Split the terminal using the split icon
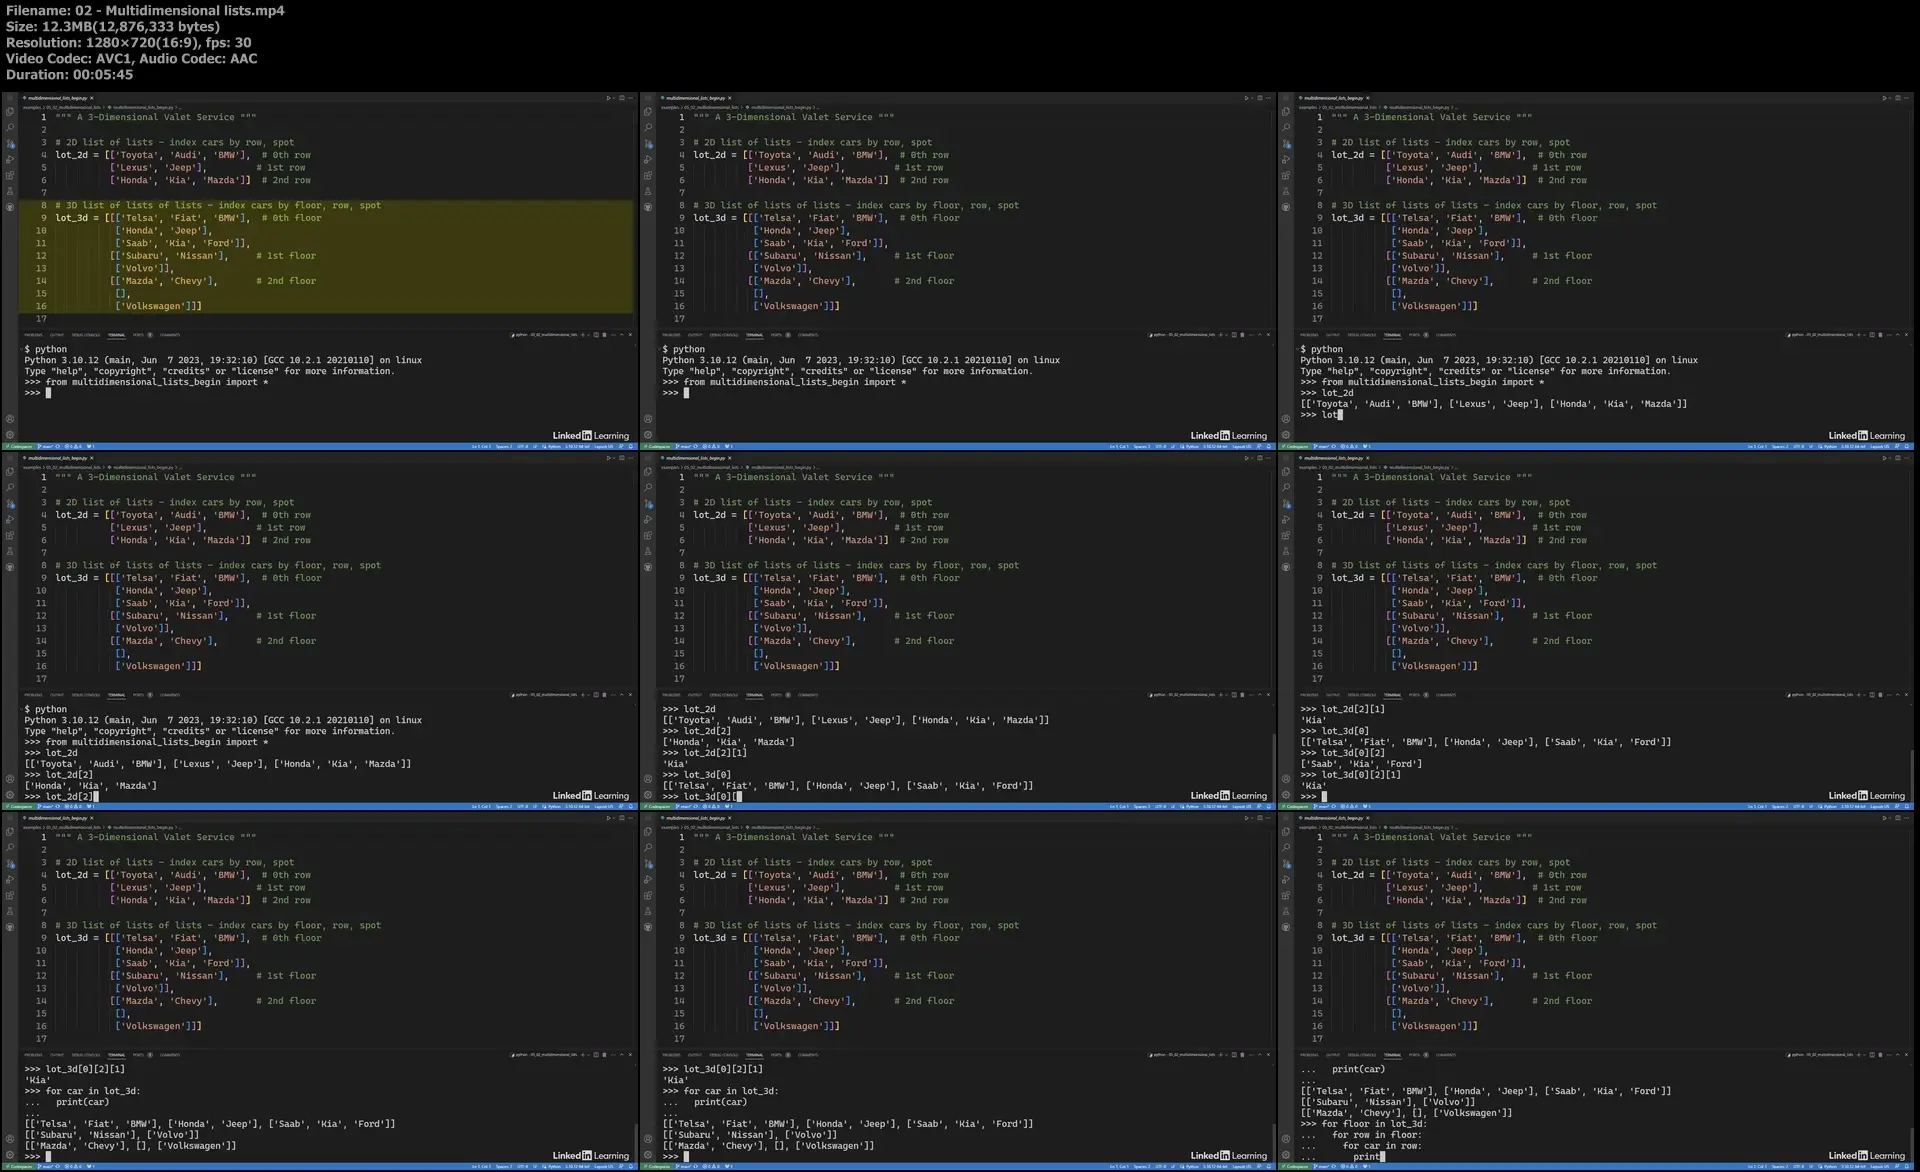 tap(597, 335)
